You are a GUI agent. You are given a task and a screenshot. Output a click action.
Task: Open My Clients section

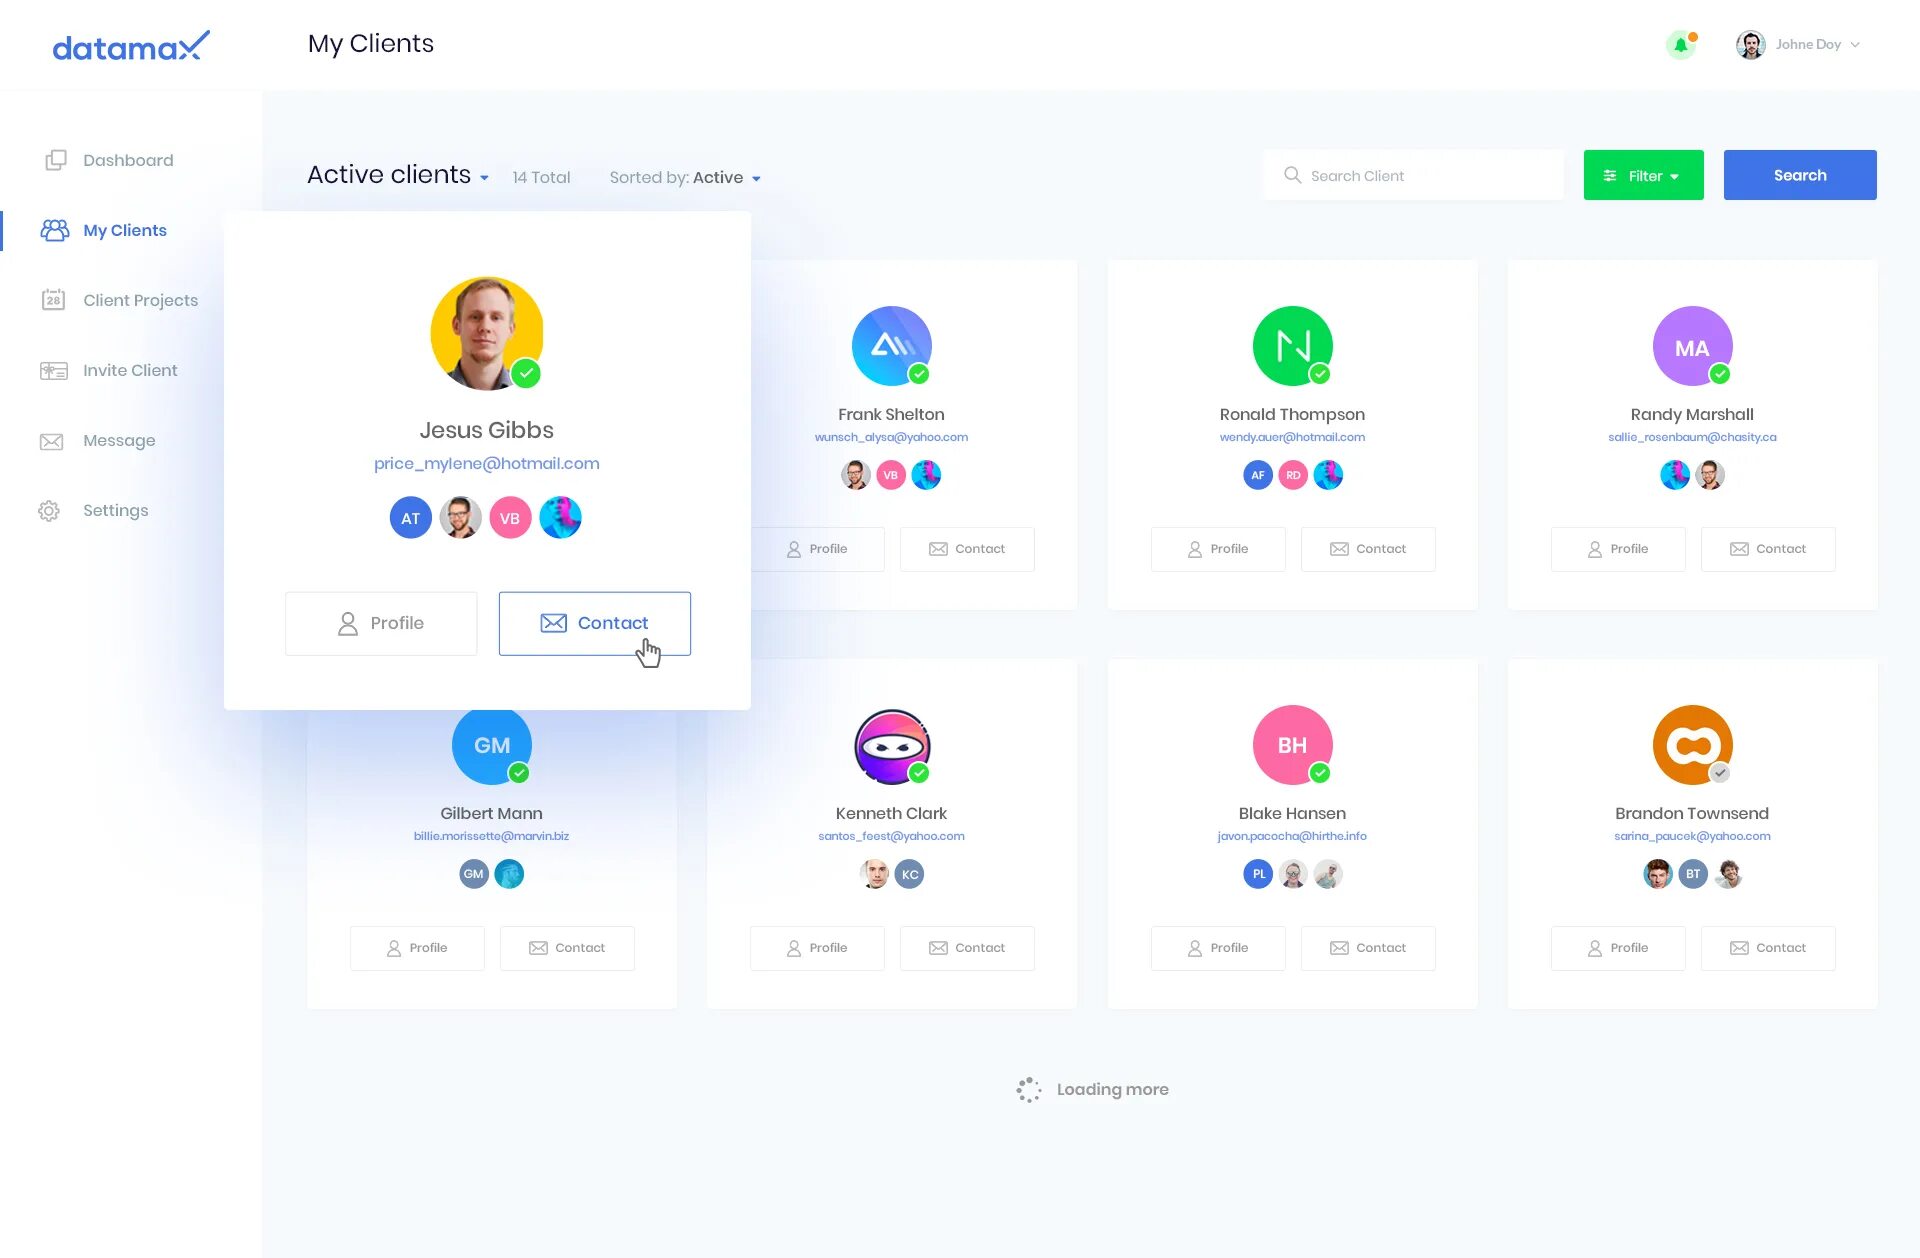coord(124,229)
